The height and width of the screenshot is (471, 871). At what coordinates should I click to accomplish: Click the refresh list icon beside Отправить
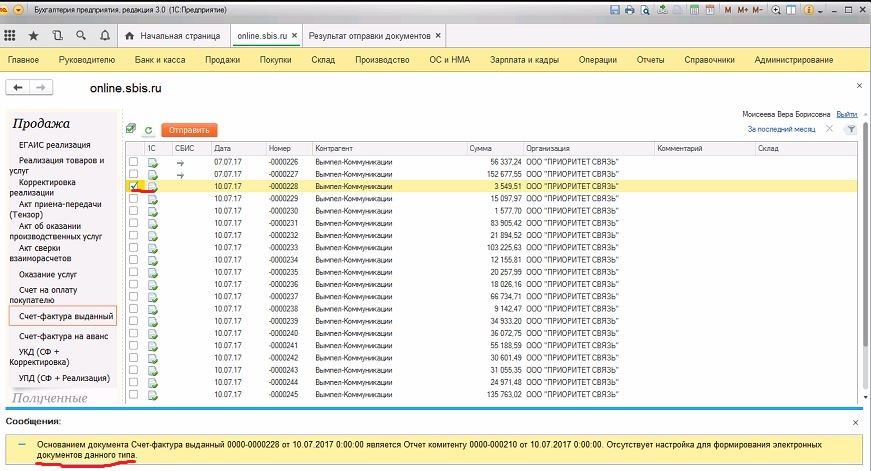148,130
